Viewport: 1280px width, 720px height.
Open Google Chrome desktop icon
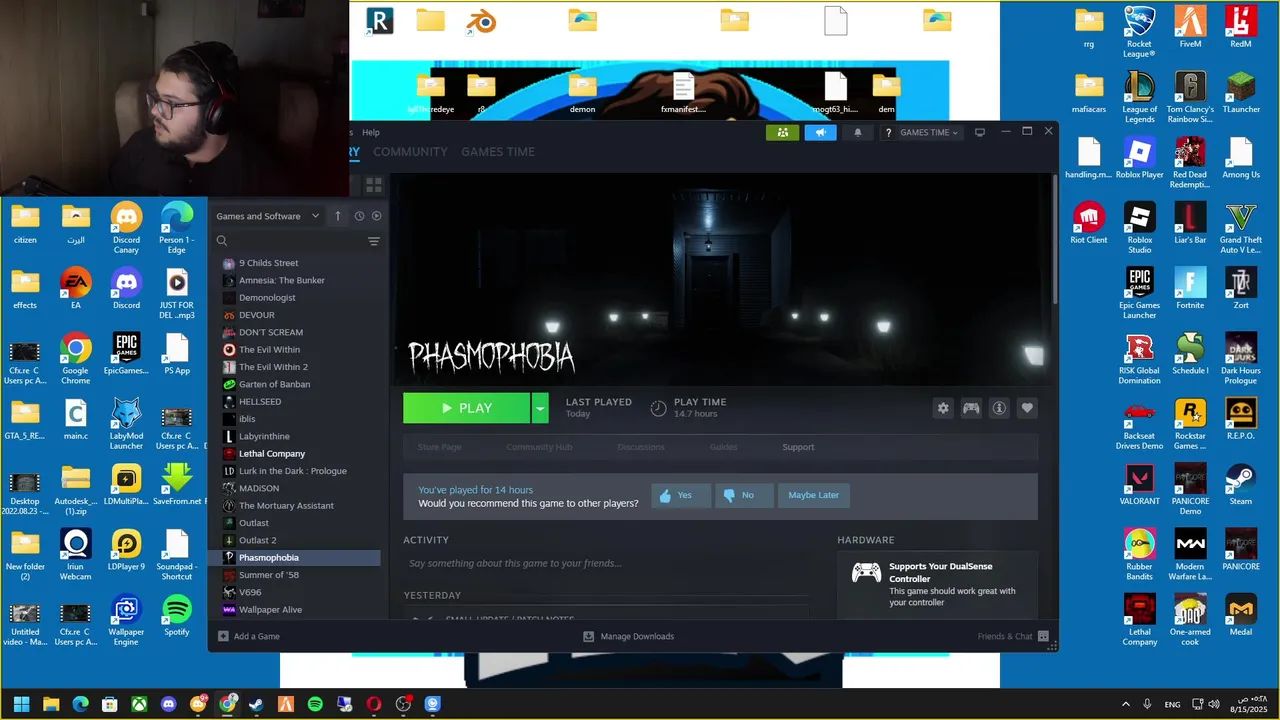coord(75,359)
